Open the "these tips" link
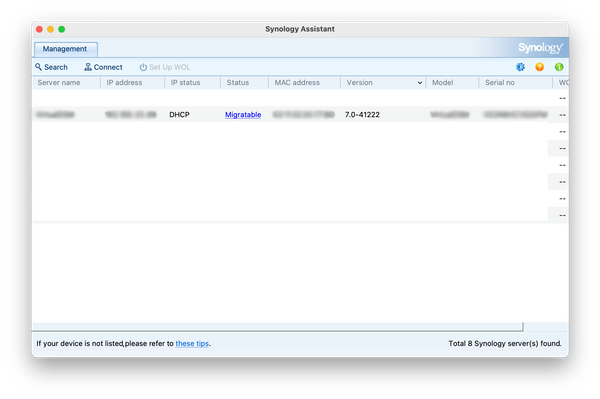 (x=192, y=344)
